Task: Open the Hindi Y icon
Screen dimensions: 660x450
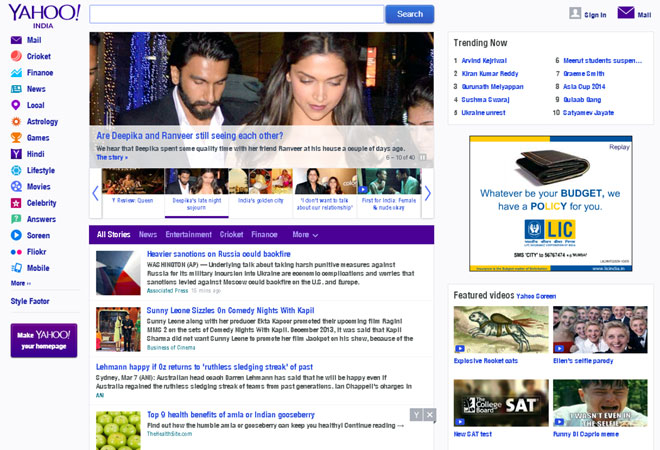Action: click(16, 154)
